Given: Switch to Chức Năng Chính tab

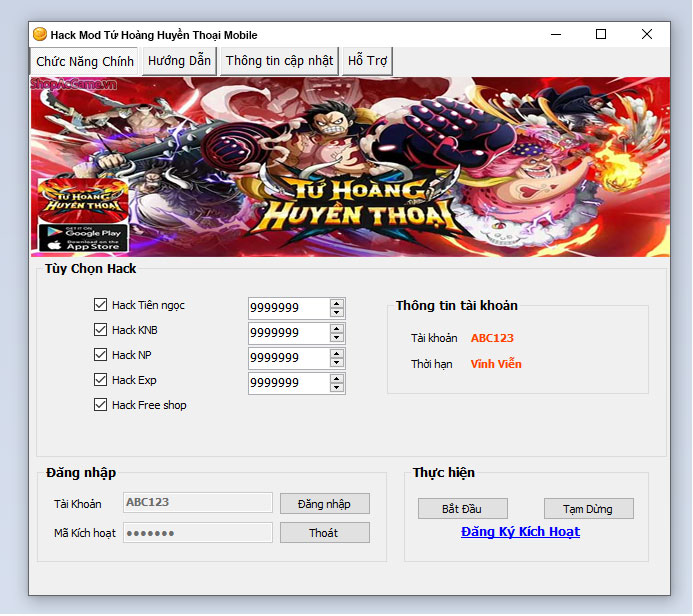Looking at the screenshot, I should (84, 61).
